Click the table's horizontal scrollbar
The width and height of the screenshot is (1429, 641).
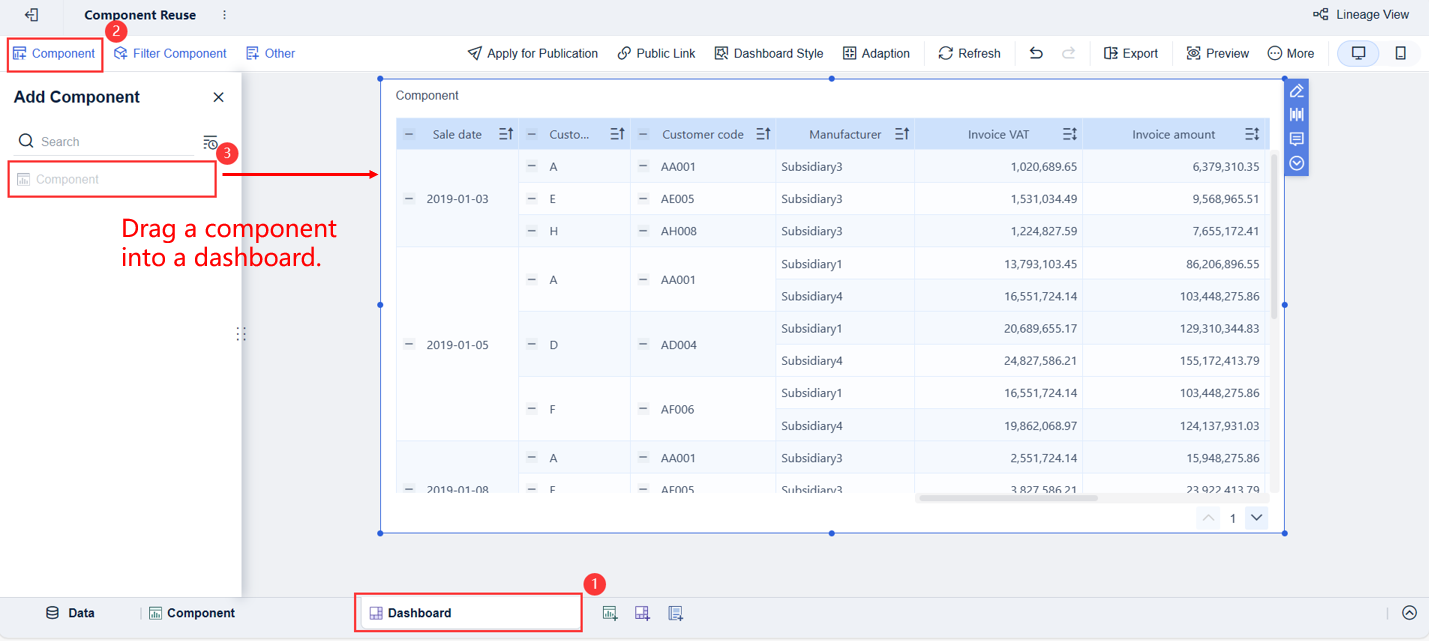point(1008,498)
